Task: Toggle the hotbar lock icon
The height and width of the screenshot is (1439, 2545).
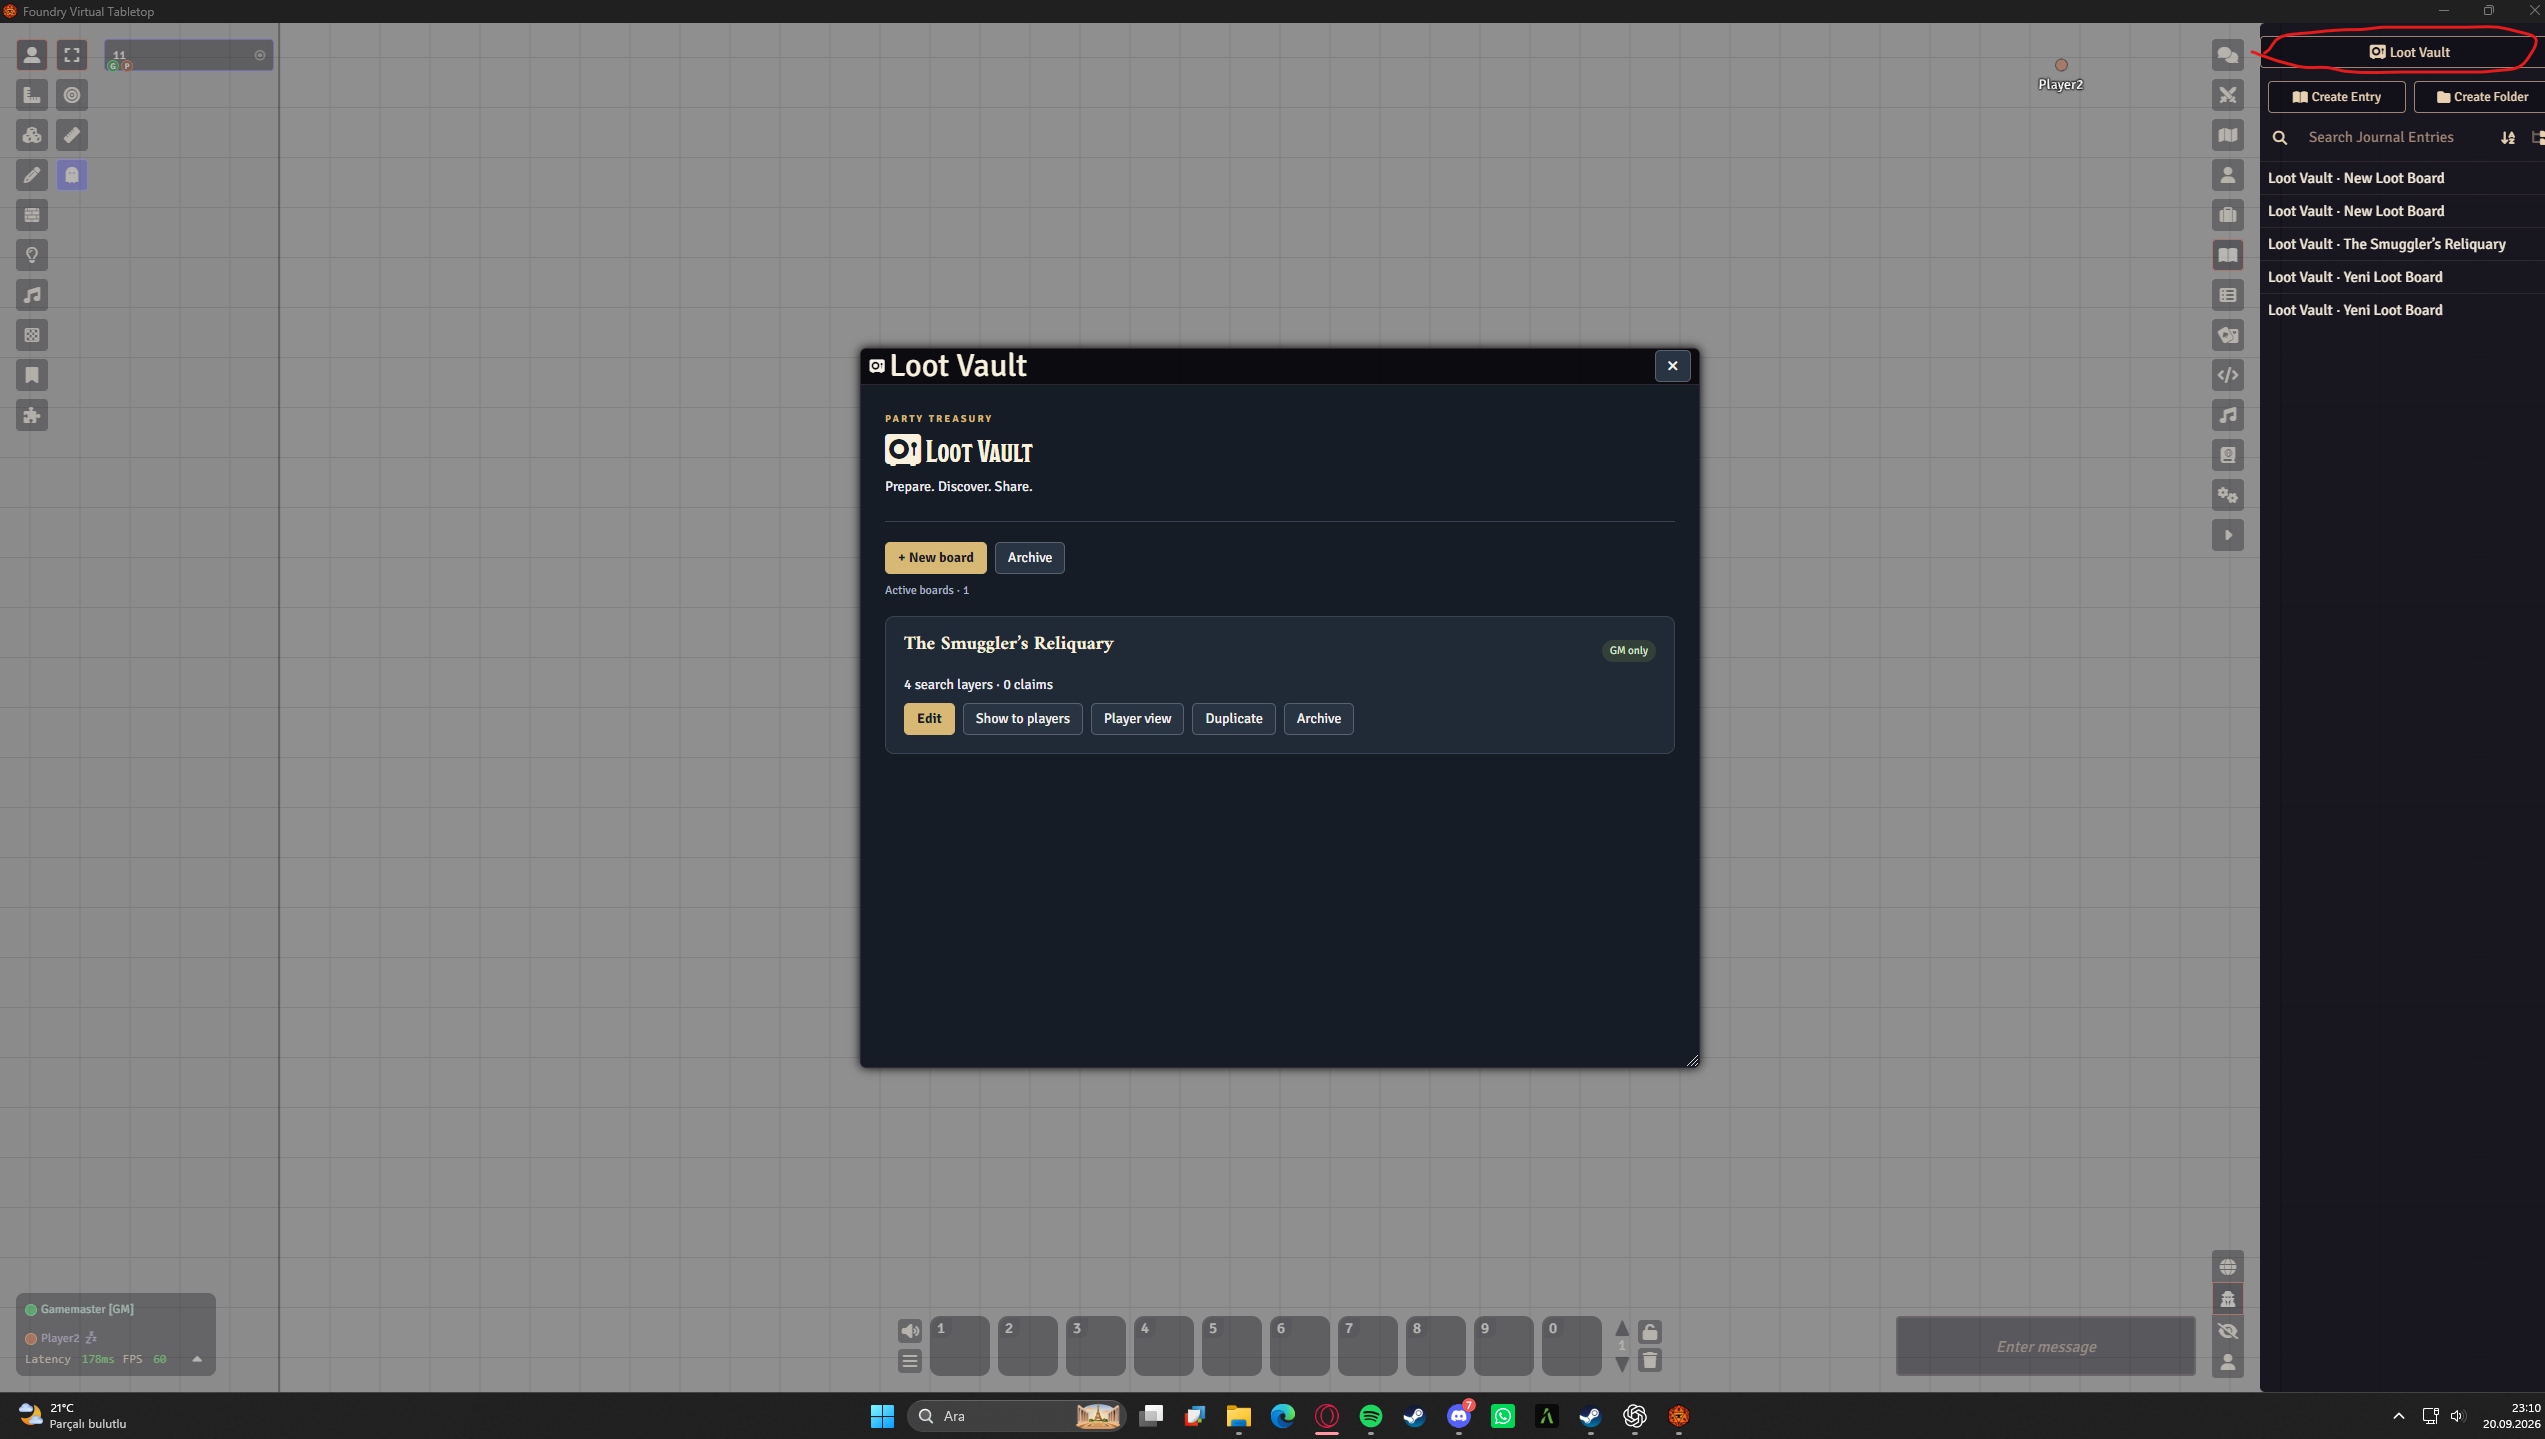Action: click(x=1650, y=1331)
